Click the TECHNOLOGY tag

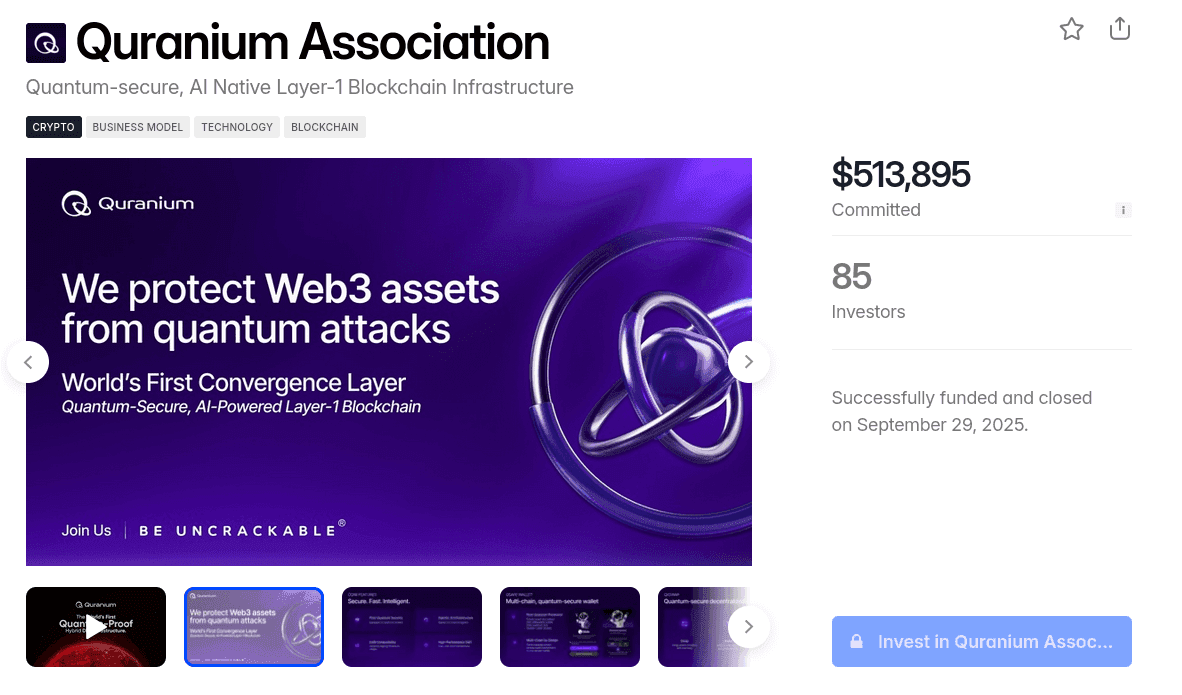(236, 127)
